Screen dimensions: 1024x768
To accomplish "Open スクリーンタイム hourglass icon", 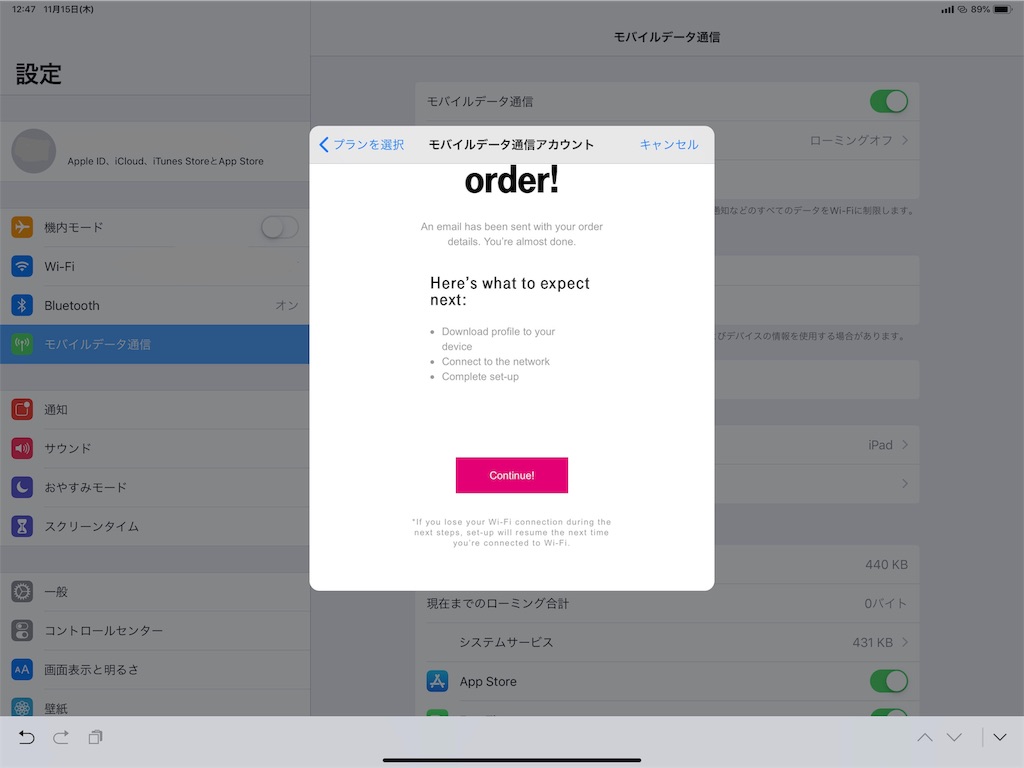I will click(x=22, y=526).
